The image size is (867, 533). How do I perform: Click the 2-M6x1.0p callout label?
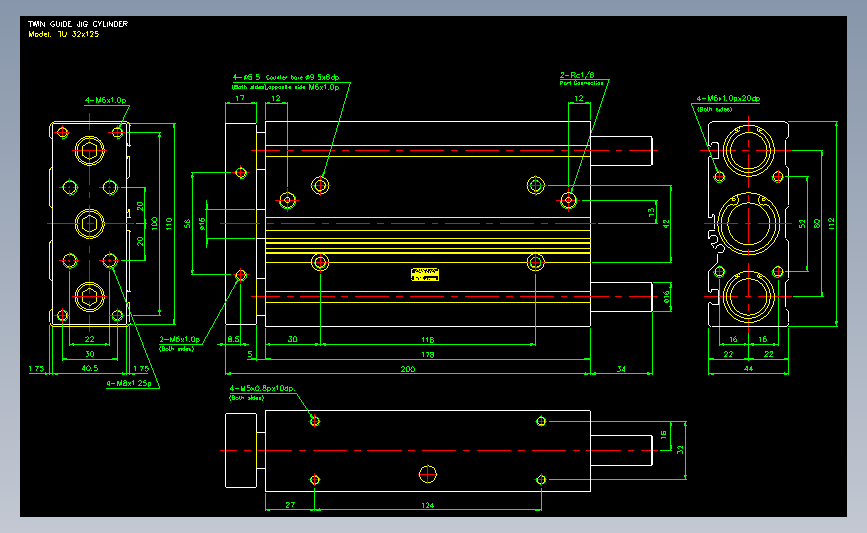pyautogui.click(x=180, y=339)
